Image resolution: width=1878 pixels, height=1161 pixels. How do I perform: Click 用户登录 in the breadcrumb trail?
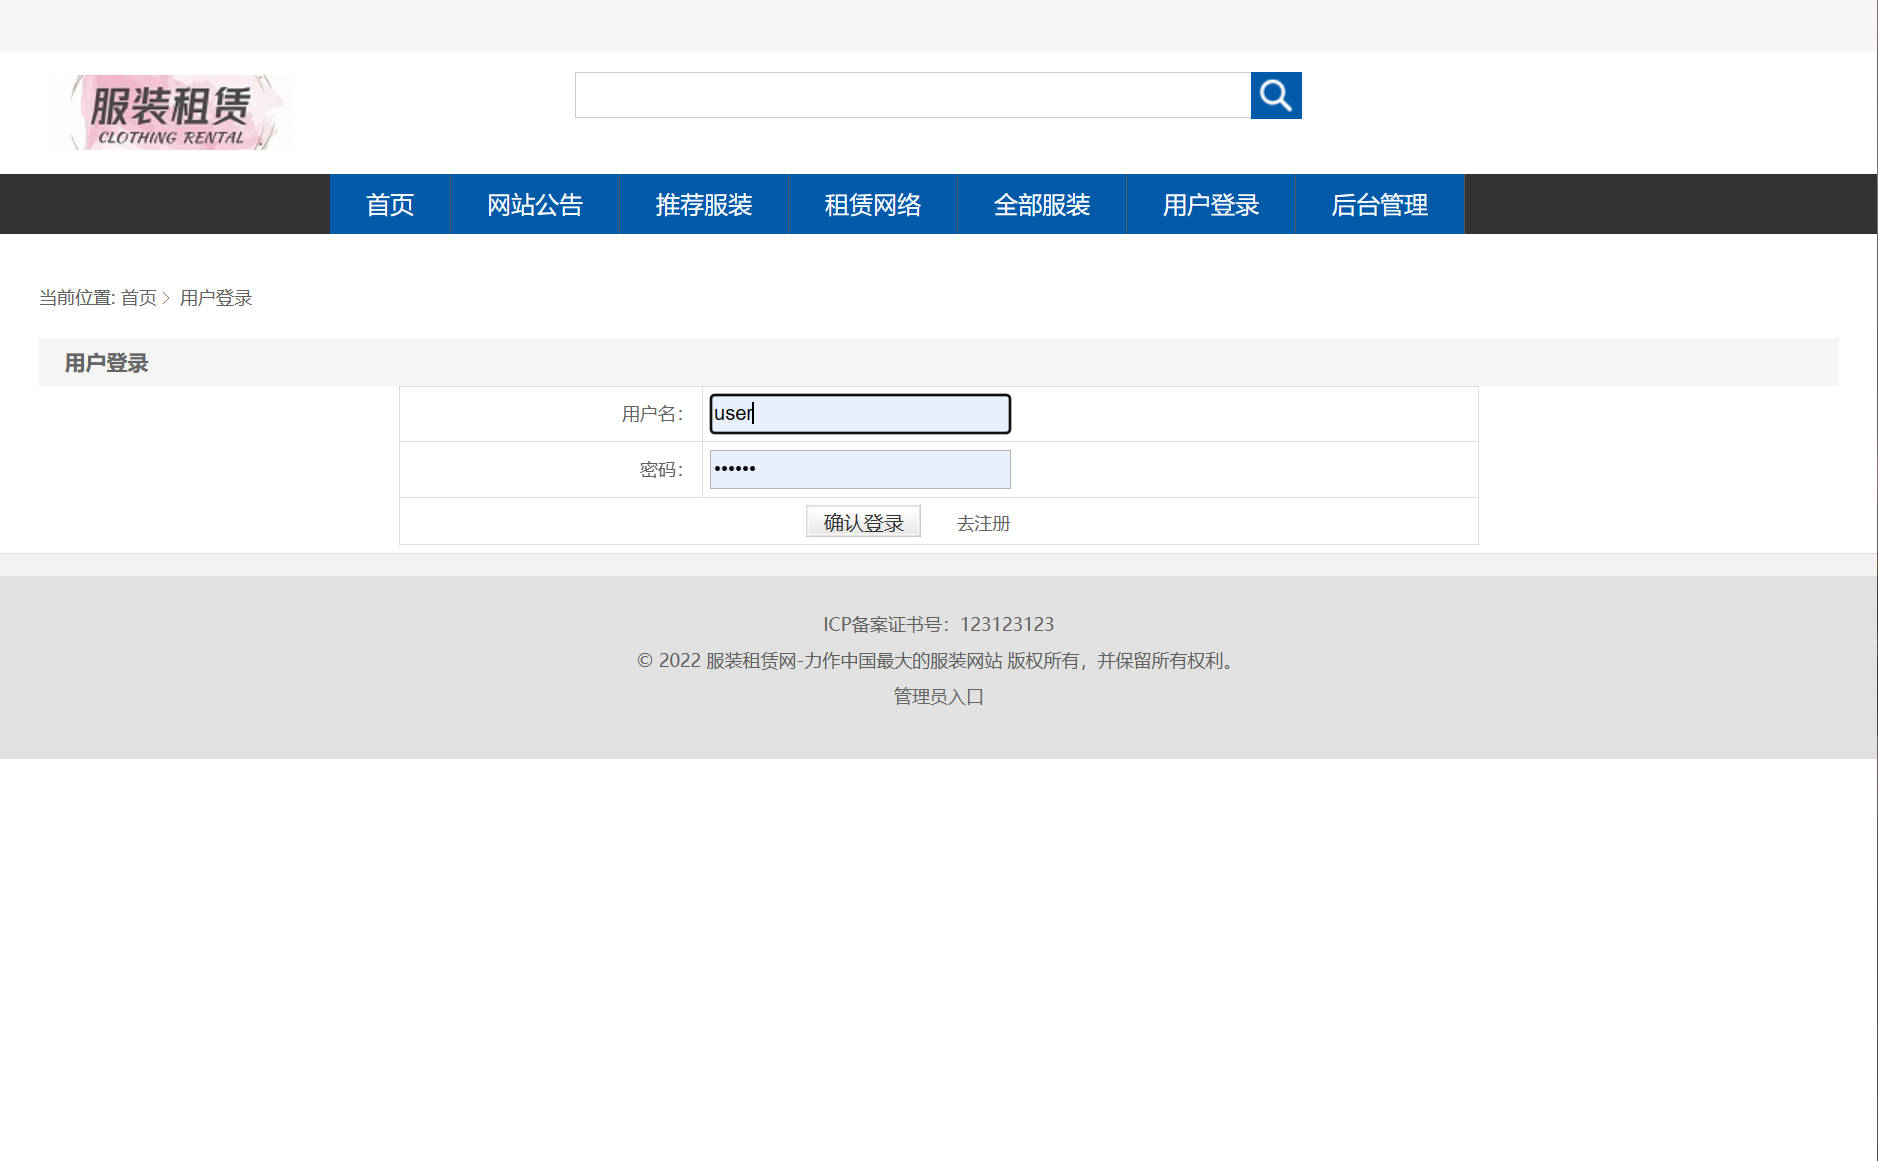point(216,298)
